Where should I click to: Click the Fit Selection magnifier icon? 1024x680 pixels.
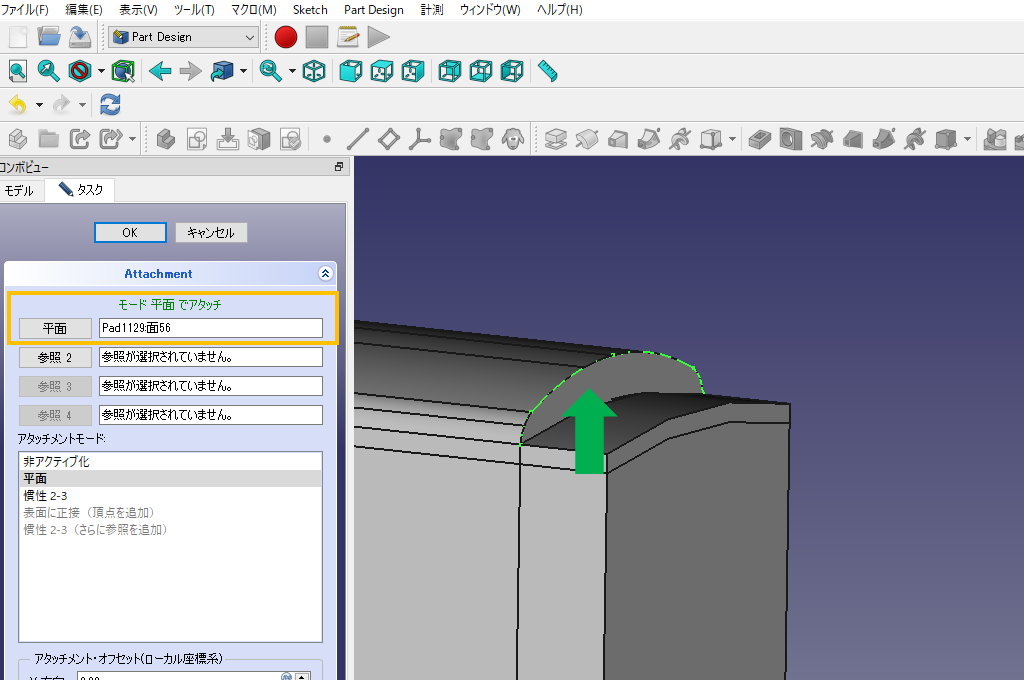pos(49,71)
